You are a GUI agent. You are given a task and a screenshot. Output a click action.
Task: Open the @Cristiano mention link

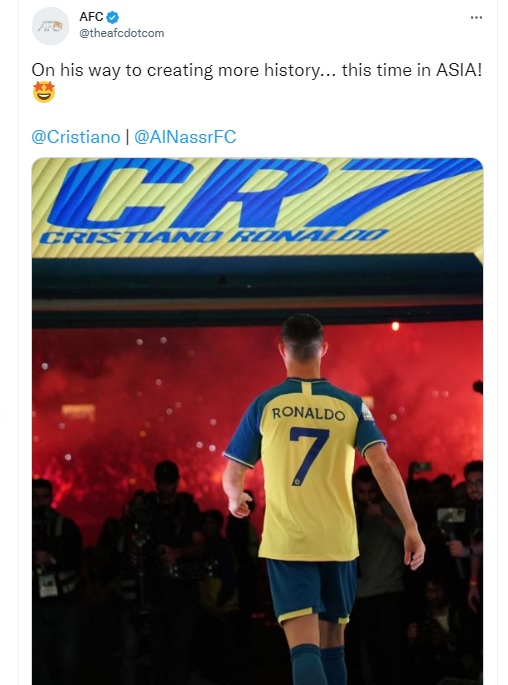click(x=76, y=137)
